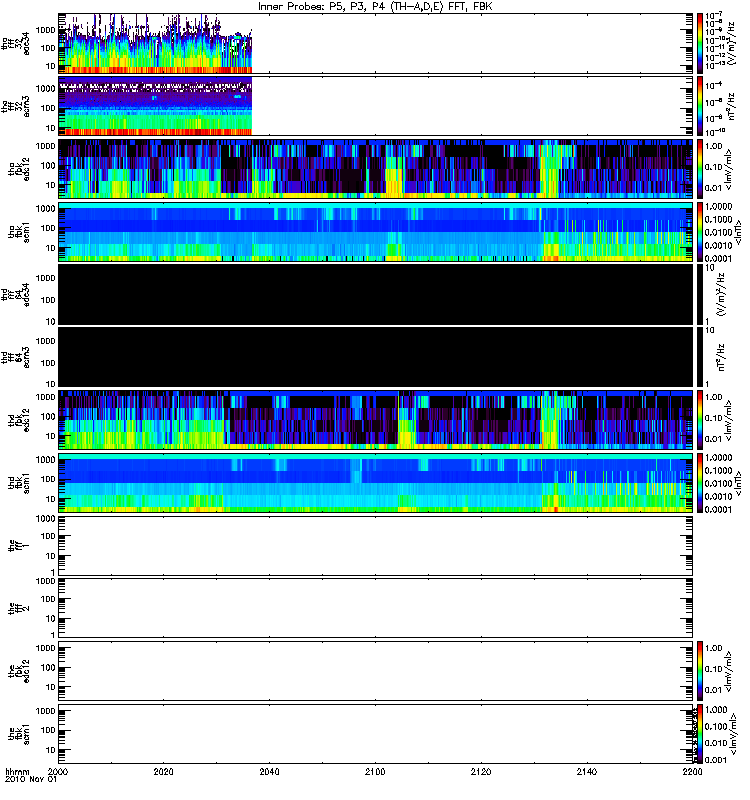The image size is (750, 800).
Task: Click the "2040" time axis label
Action: point(269,771)
